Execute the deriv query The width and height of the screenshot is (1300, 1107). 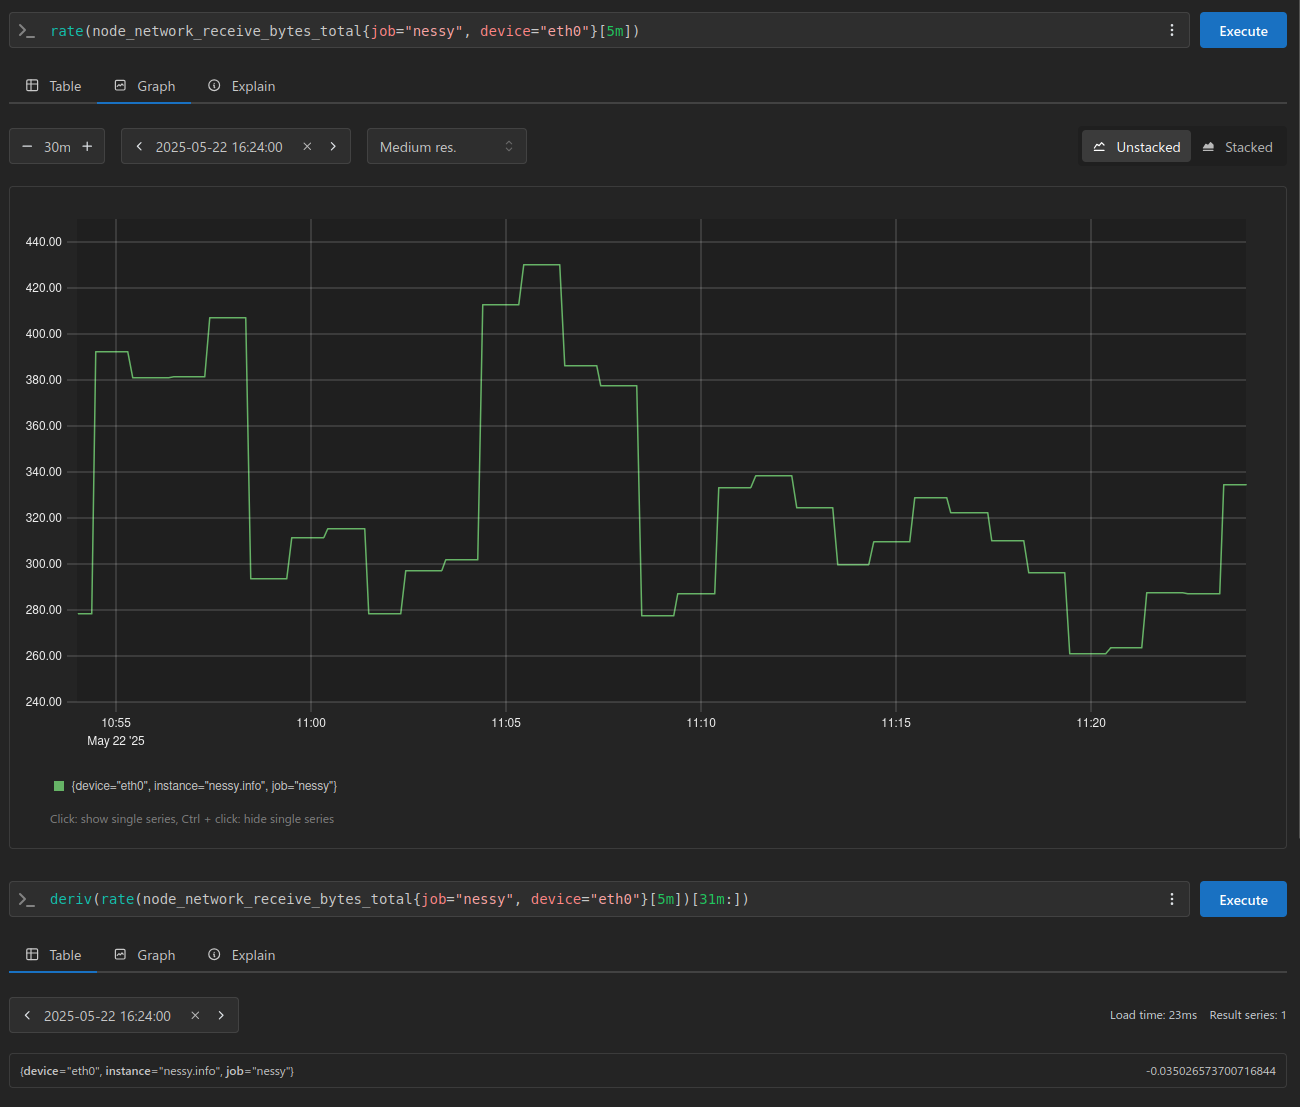coord(1243,900)
